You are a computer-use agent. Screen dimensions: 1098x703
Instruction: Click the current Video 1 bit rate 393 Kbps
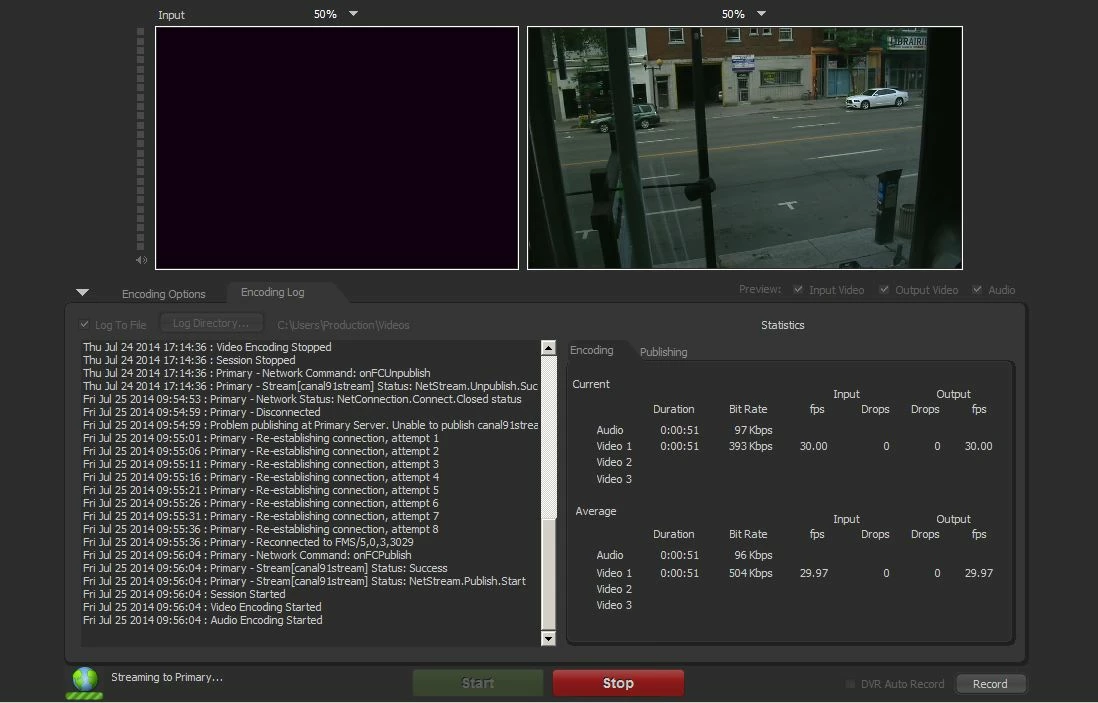[750, 446]
